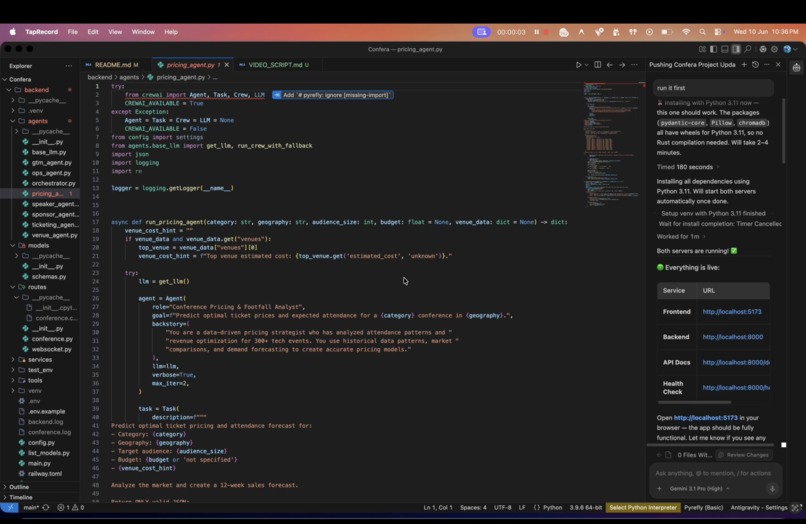Open the Gemini 3.1 Pro (High) model selector

699,489
